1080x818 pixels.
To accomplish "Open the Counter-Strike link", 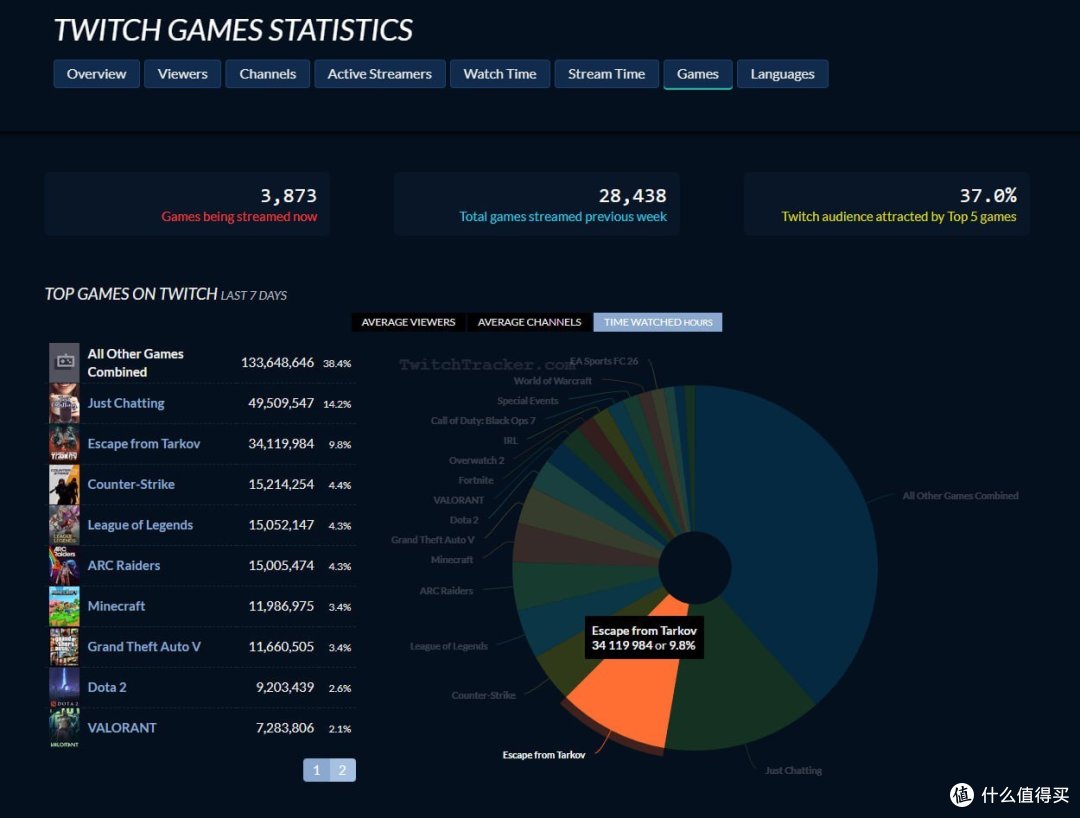I will [x=131, y=484].
